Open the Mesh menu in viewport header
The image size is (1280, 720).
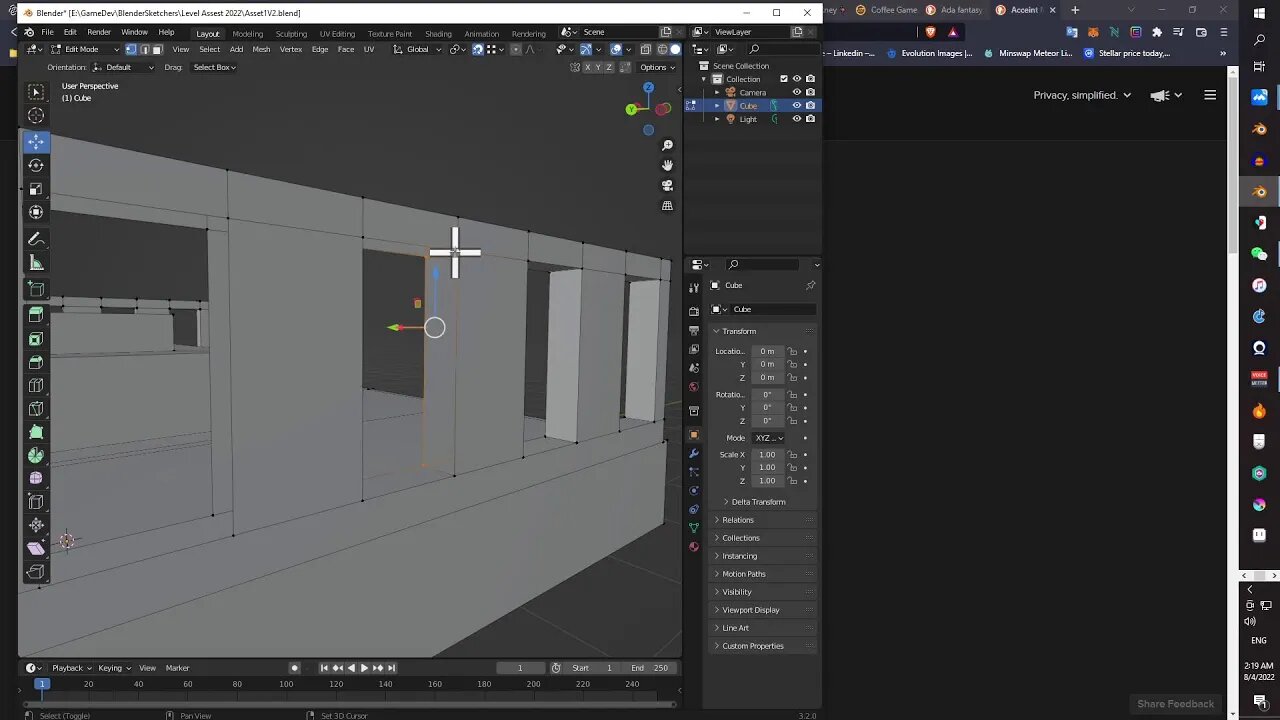261,49
